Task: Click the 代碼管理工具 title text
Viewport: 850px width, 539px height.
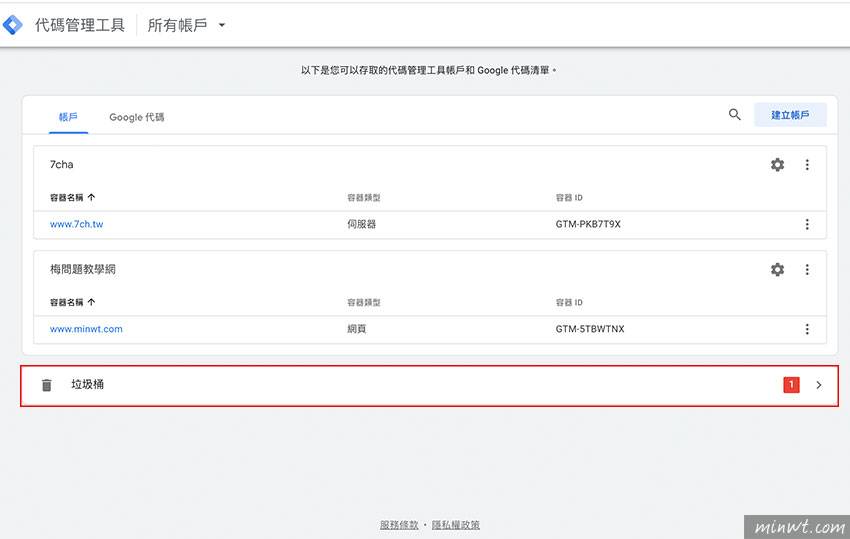Action: click(x=80, y=25)
